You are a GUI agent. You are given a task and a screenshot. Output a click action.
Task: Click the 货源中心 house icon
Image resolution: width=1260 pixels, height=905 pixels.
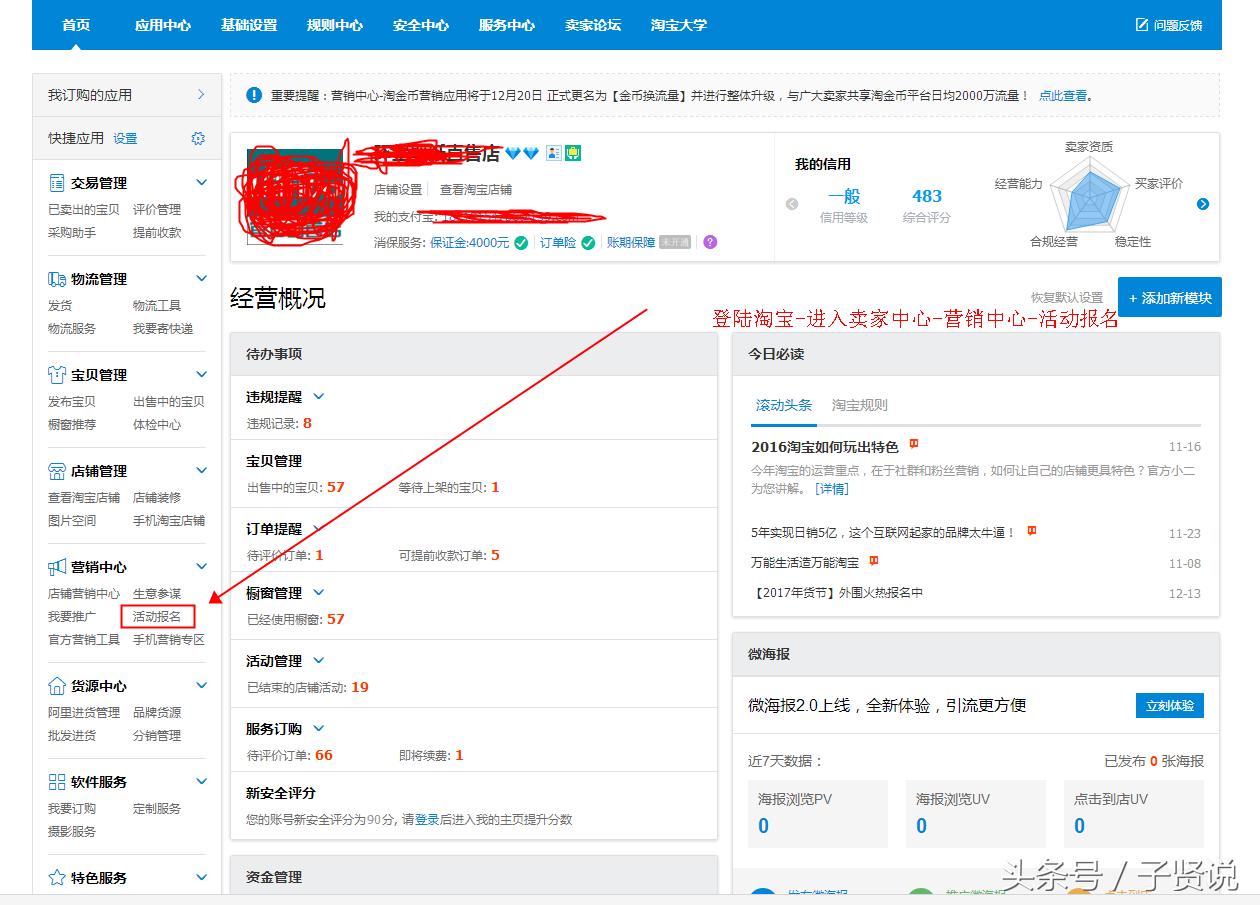click(x=57, y=686)
